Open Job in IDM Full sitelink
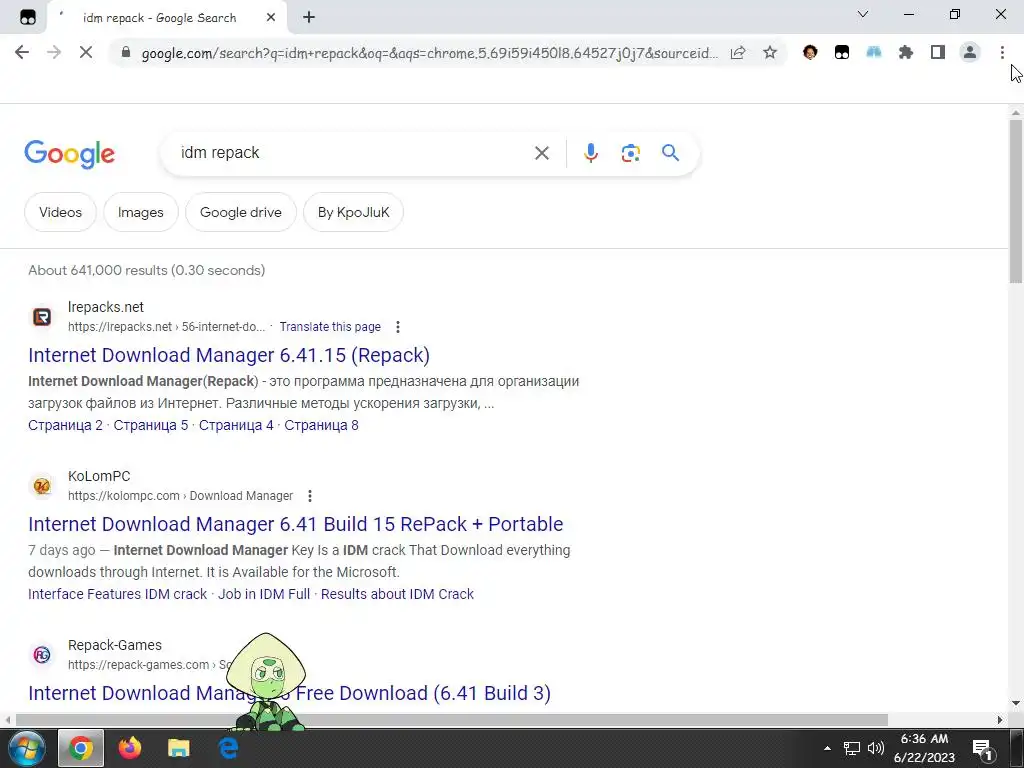Screen dimensions: 1024x768 tap(264, 594)
